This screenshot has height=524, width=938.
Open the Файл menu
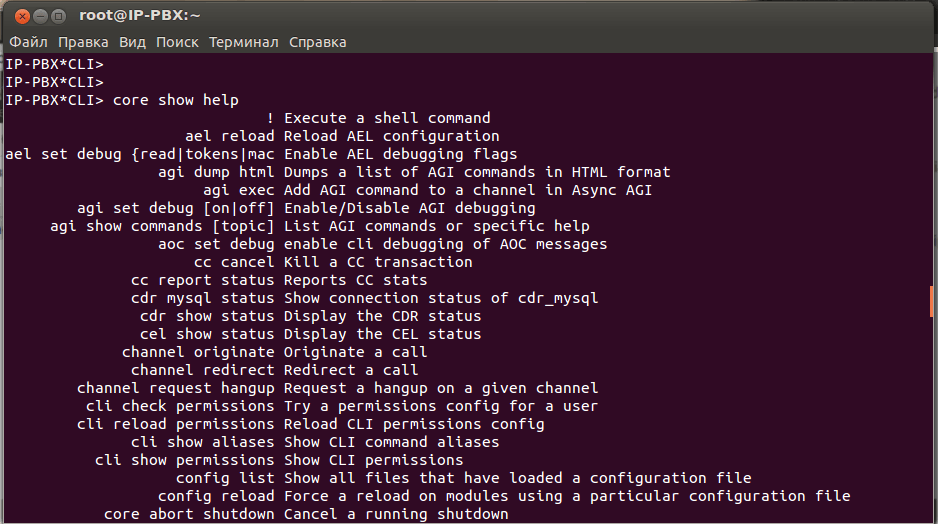click(29, 42)
